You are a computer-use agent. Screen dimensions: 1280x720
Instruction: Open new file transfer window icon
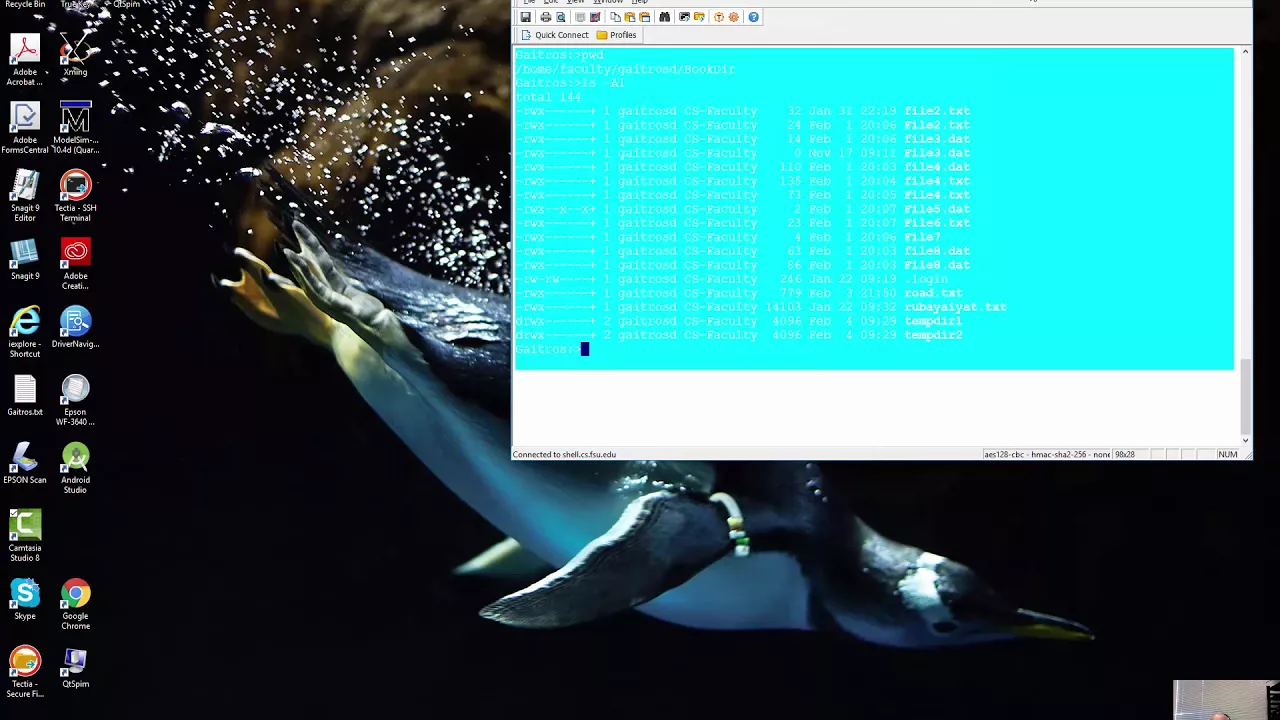(699, 17)
